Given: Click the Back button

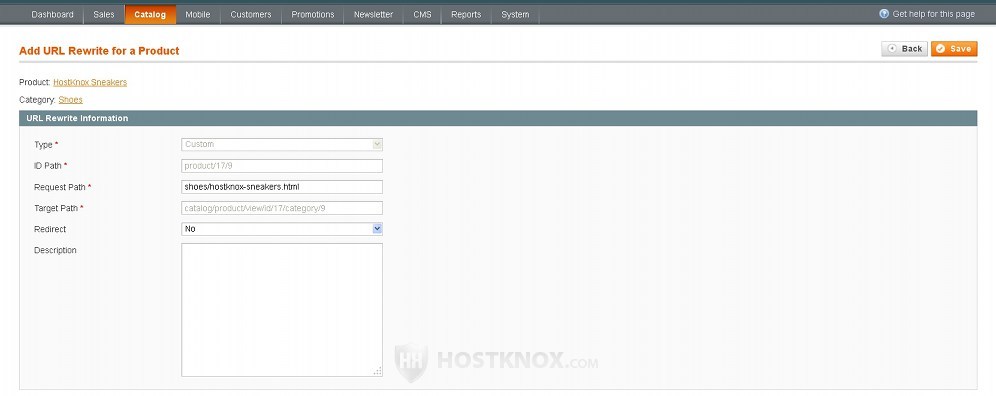Looking at the screenshot, I should 905,49.
